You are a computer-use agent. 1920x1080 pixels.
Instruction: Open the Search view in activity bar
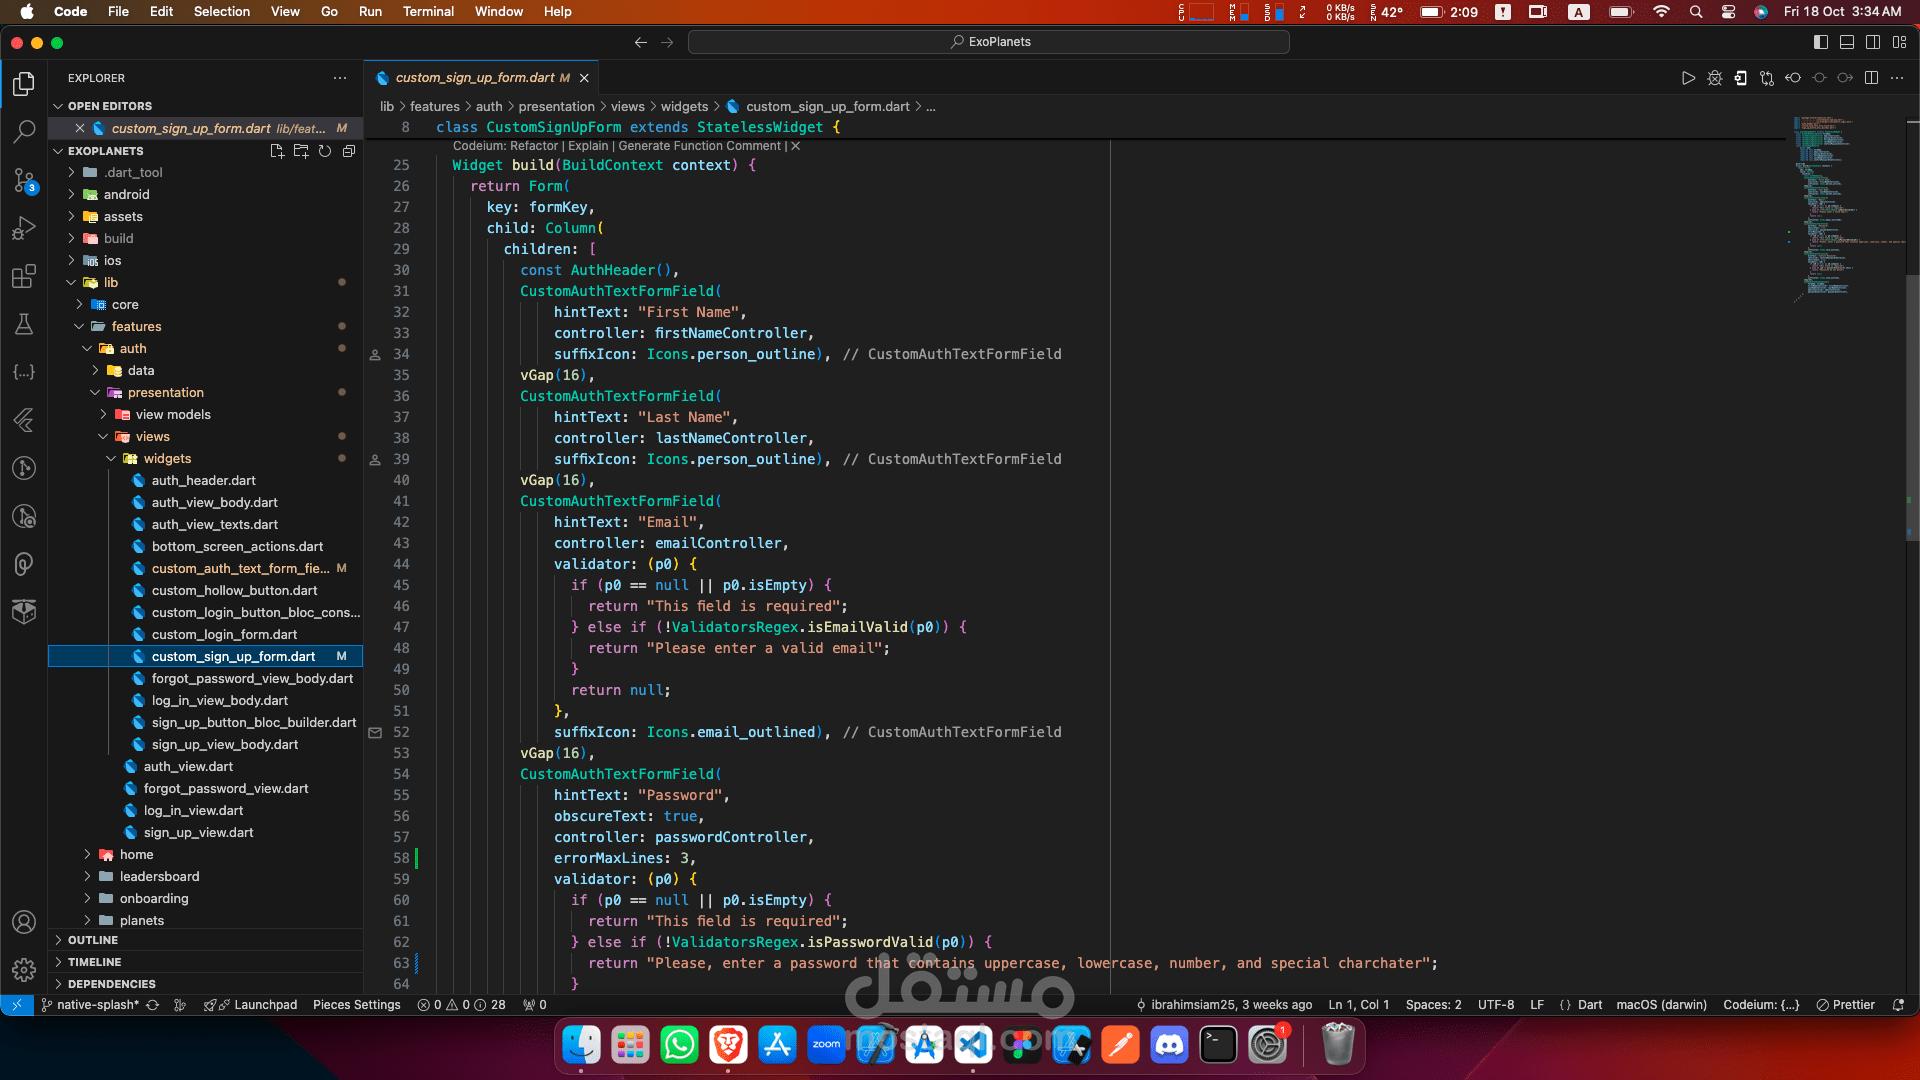pyautogui.click(x=24, y=131)
